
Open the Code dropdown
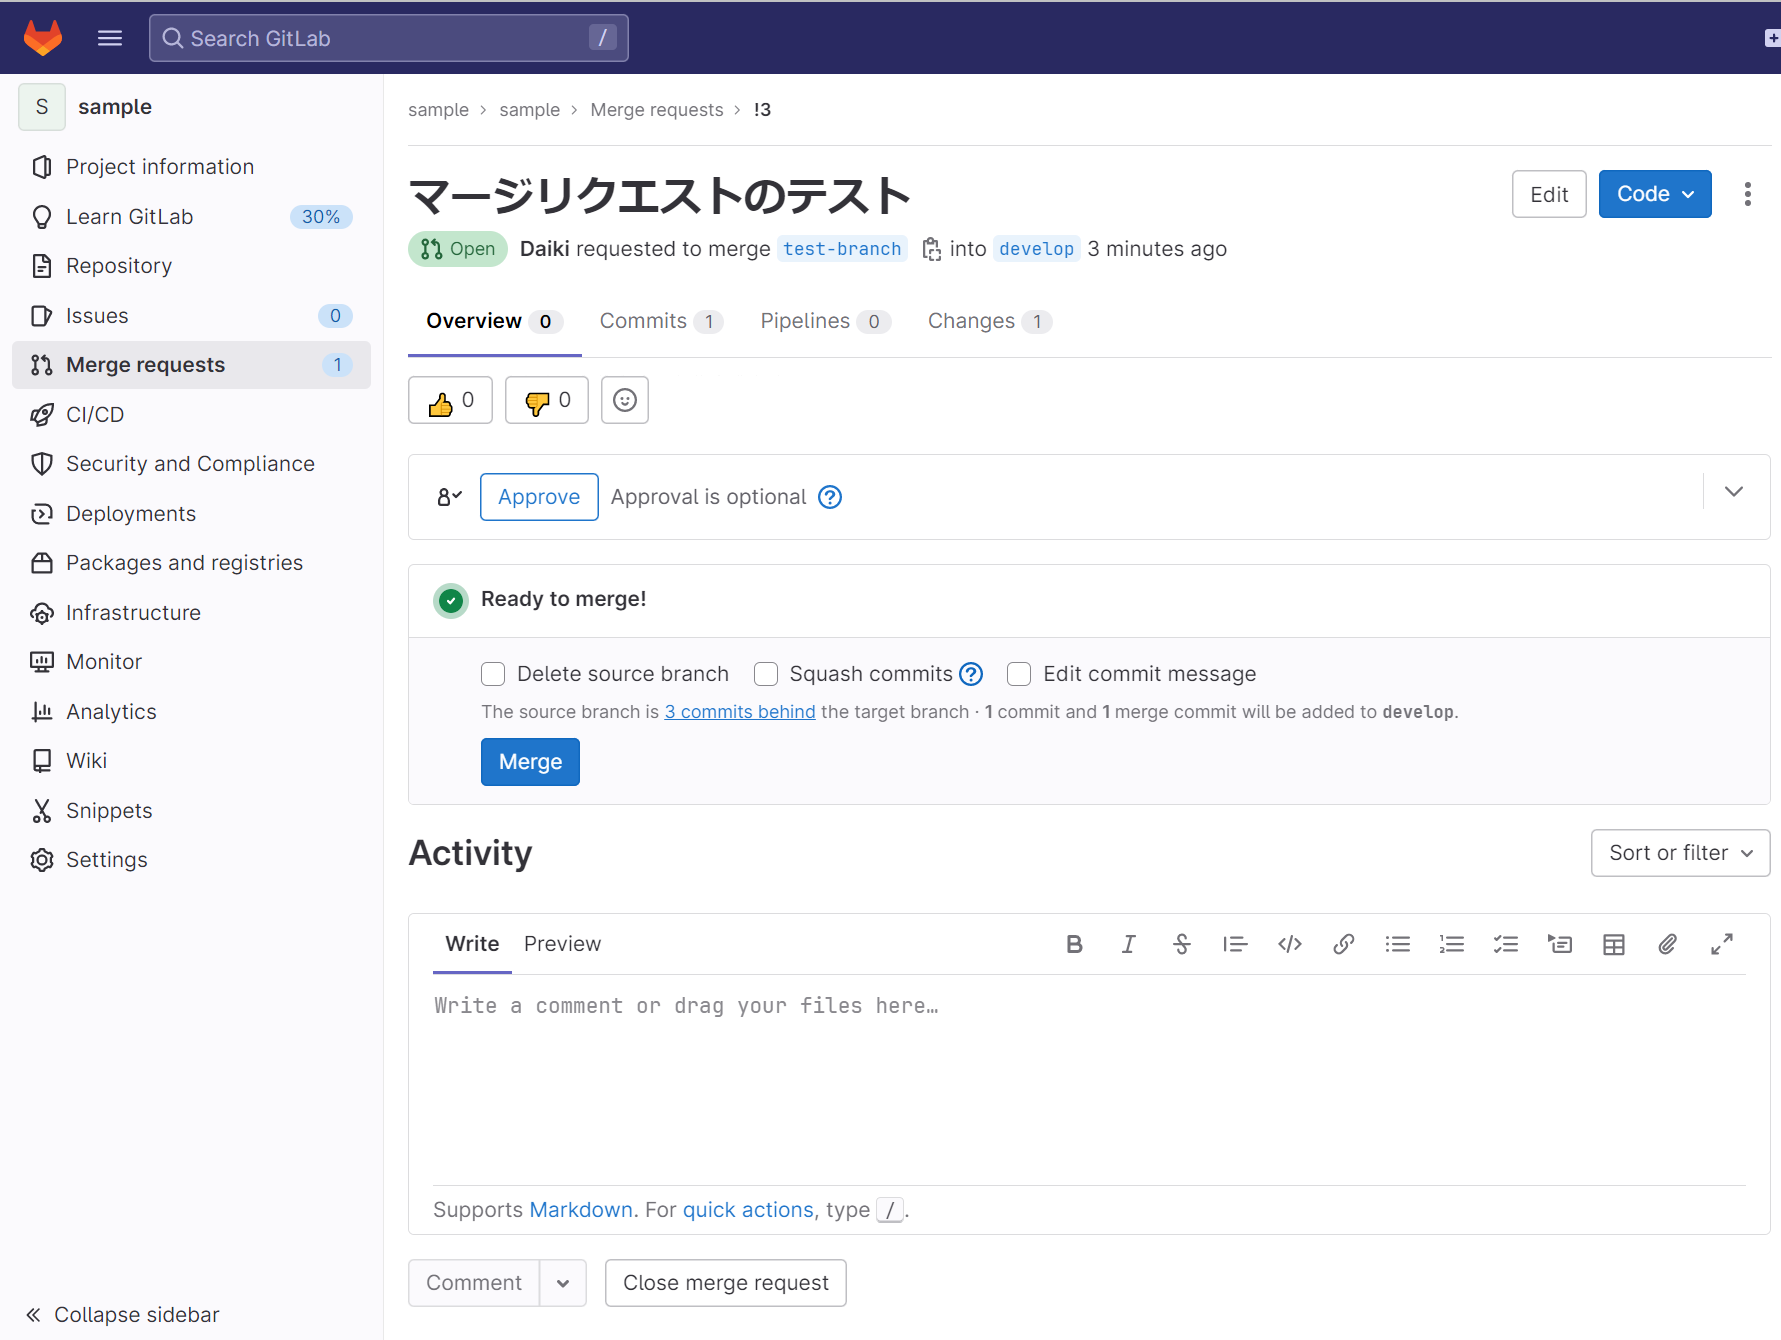pos(1654,193)
